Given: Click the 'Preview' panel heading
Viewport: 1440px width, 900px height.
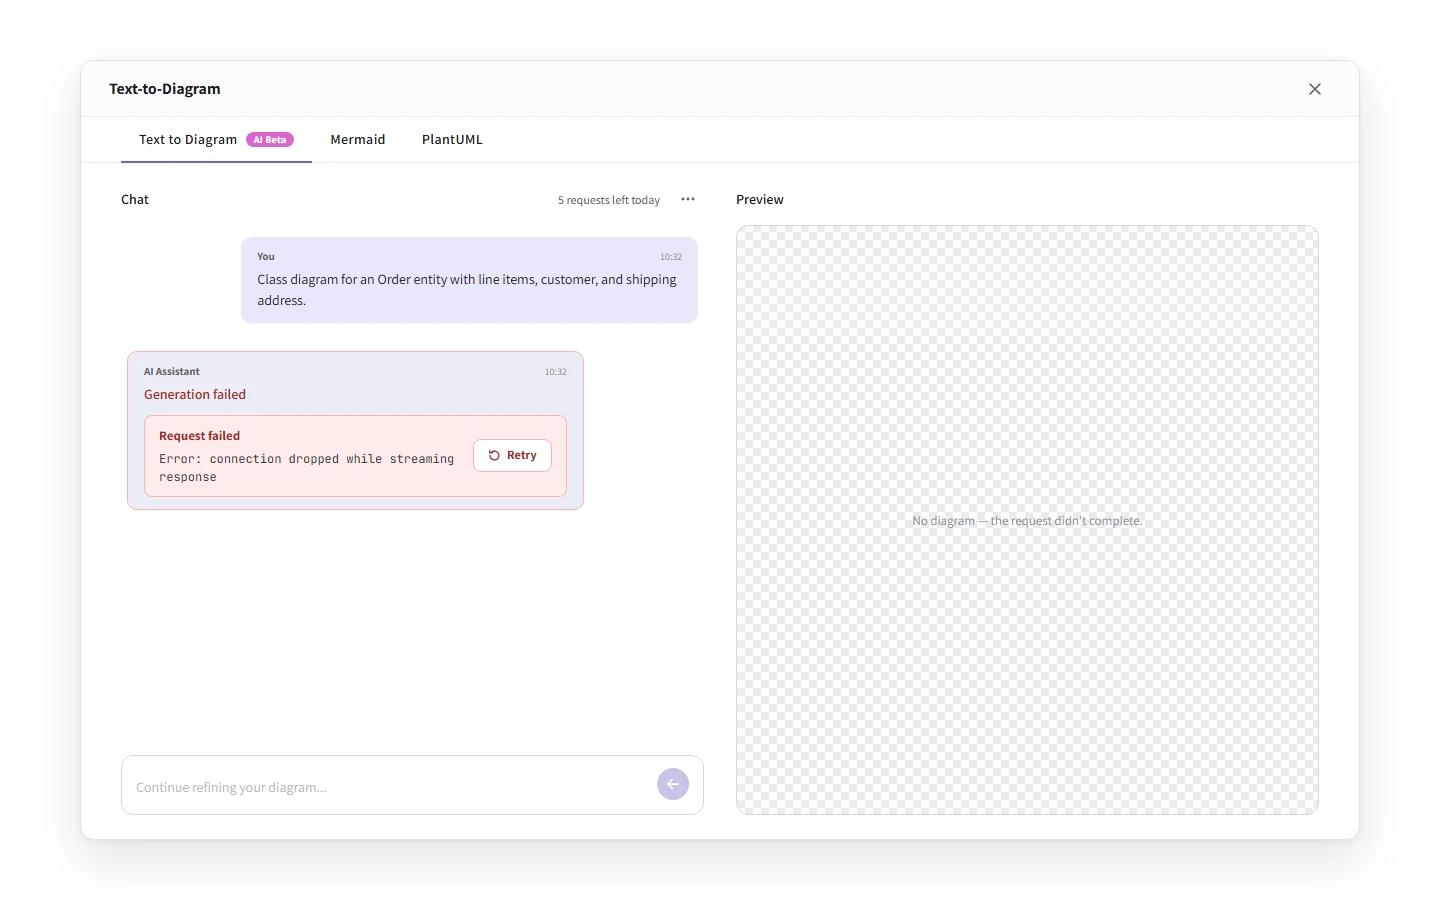Looking at the screenshot, I should pyautogui.click(x=760, y=200).
